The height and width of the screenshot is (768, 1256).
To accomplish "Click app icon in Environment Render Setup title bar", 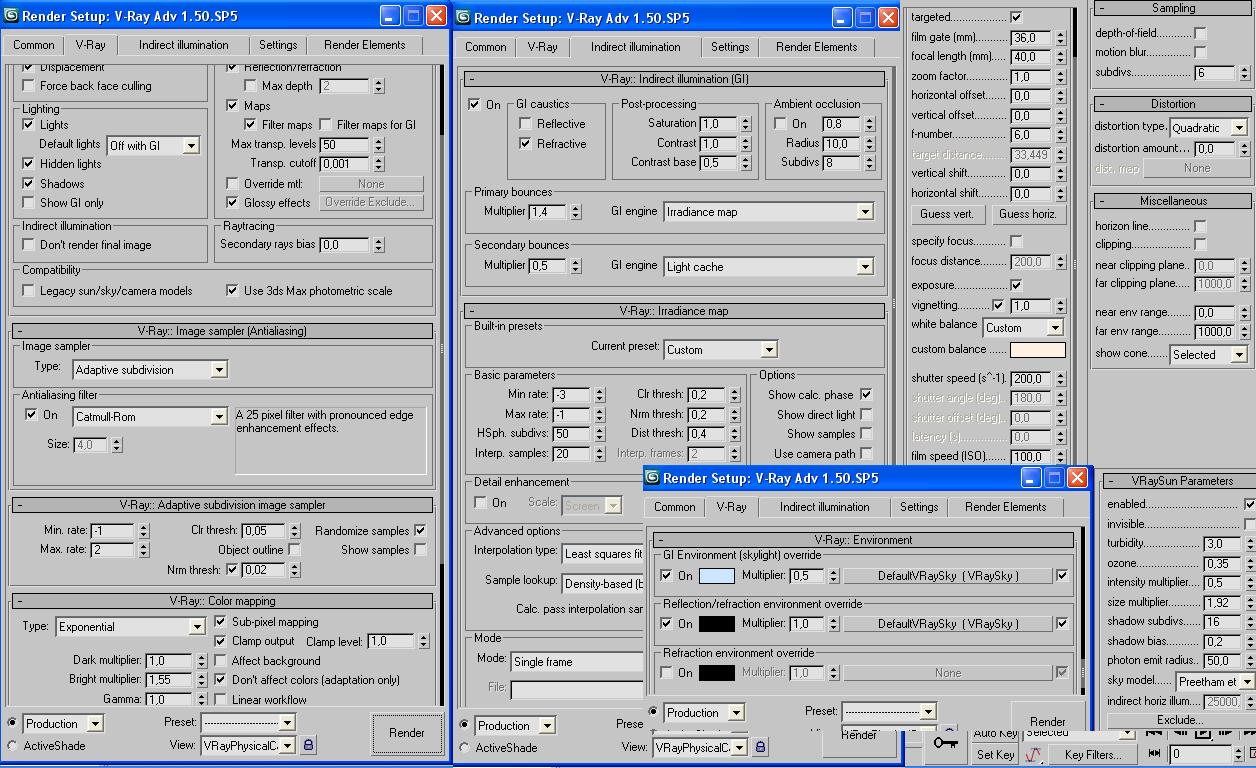I will 652,478.
